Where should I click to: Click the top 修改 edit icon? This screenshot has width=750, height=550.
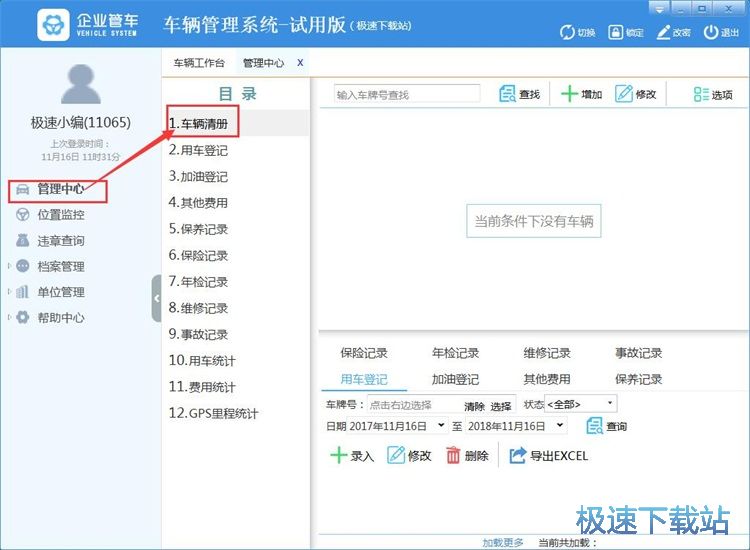coord(624,94)
